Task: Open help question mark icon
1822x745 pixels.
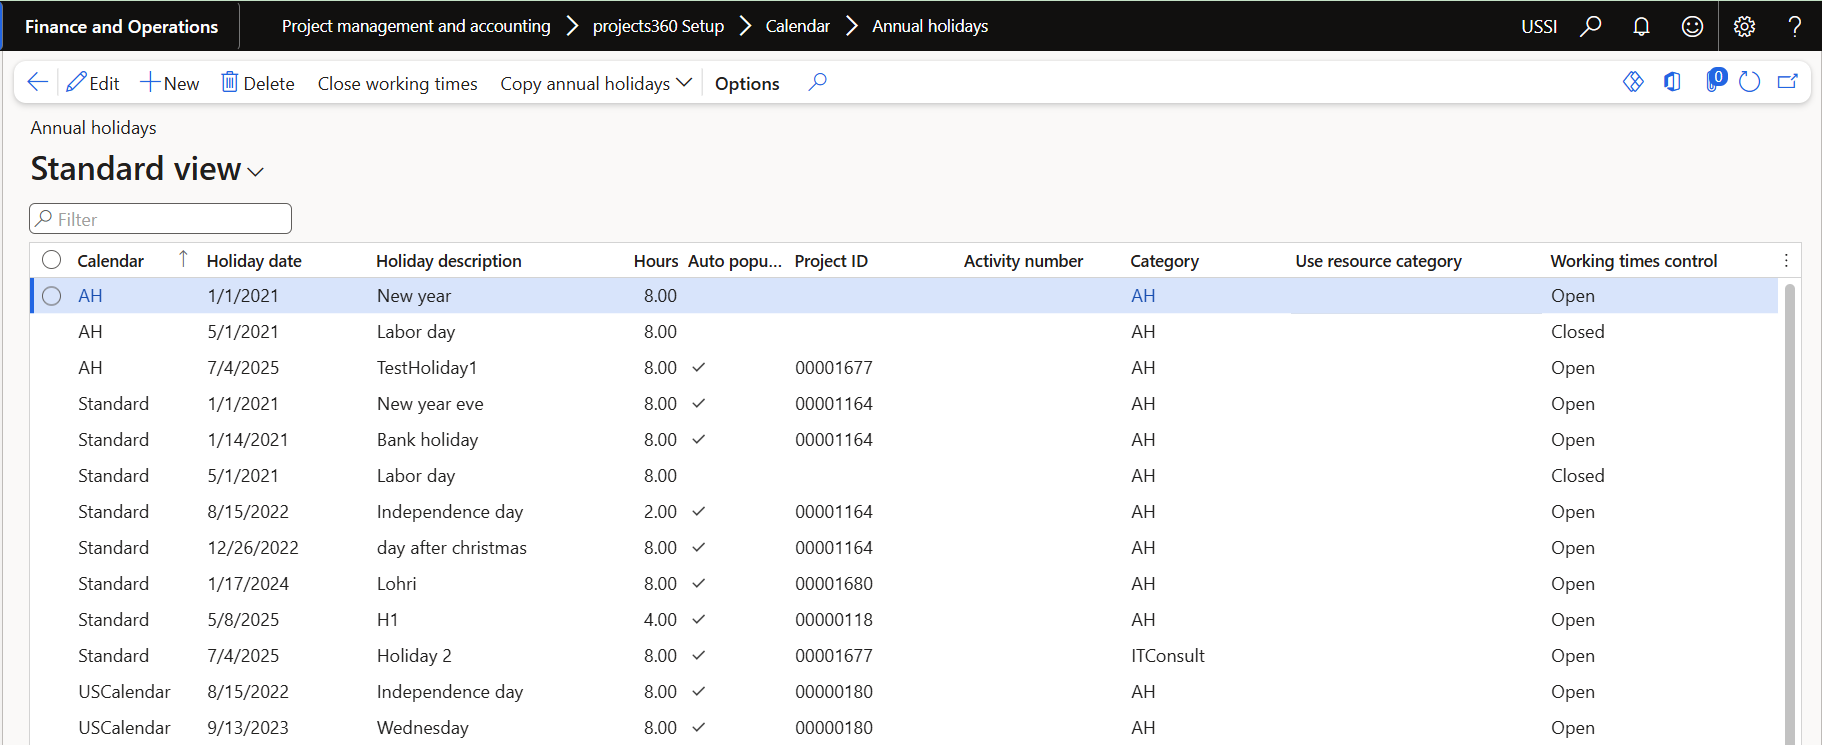Action: click(x=1794, y=27)
